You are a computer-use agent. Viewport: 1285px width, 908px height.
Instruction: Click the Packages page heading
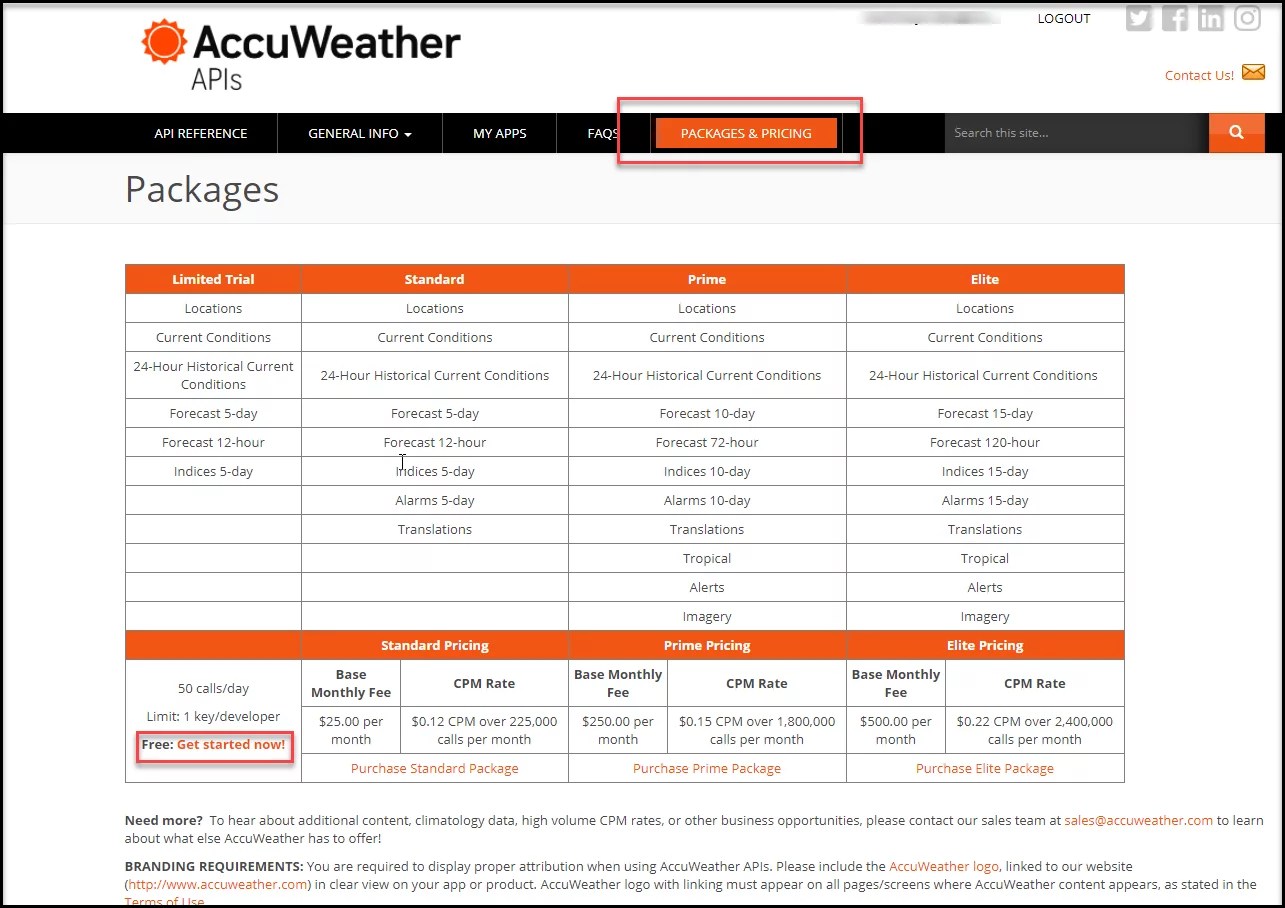pyautogui.click(x=202, y=190)
